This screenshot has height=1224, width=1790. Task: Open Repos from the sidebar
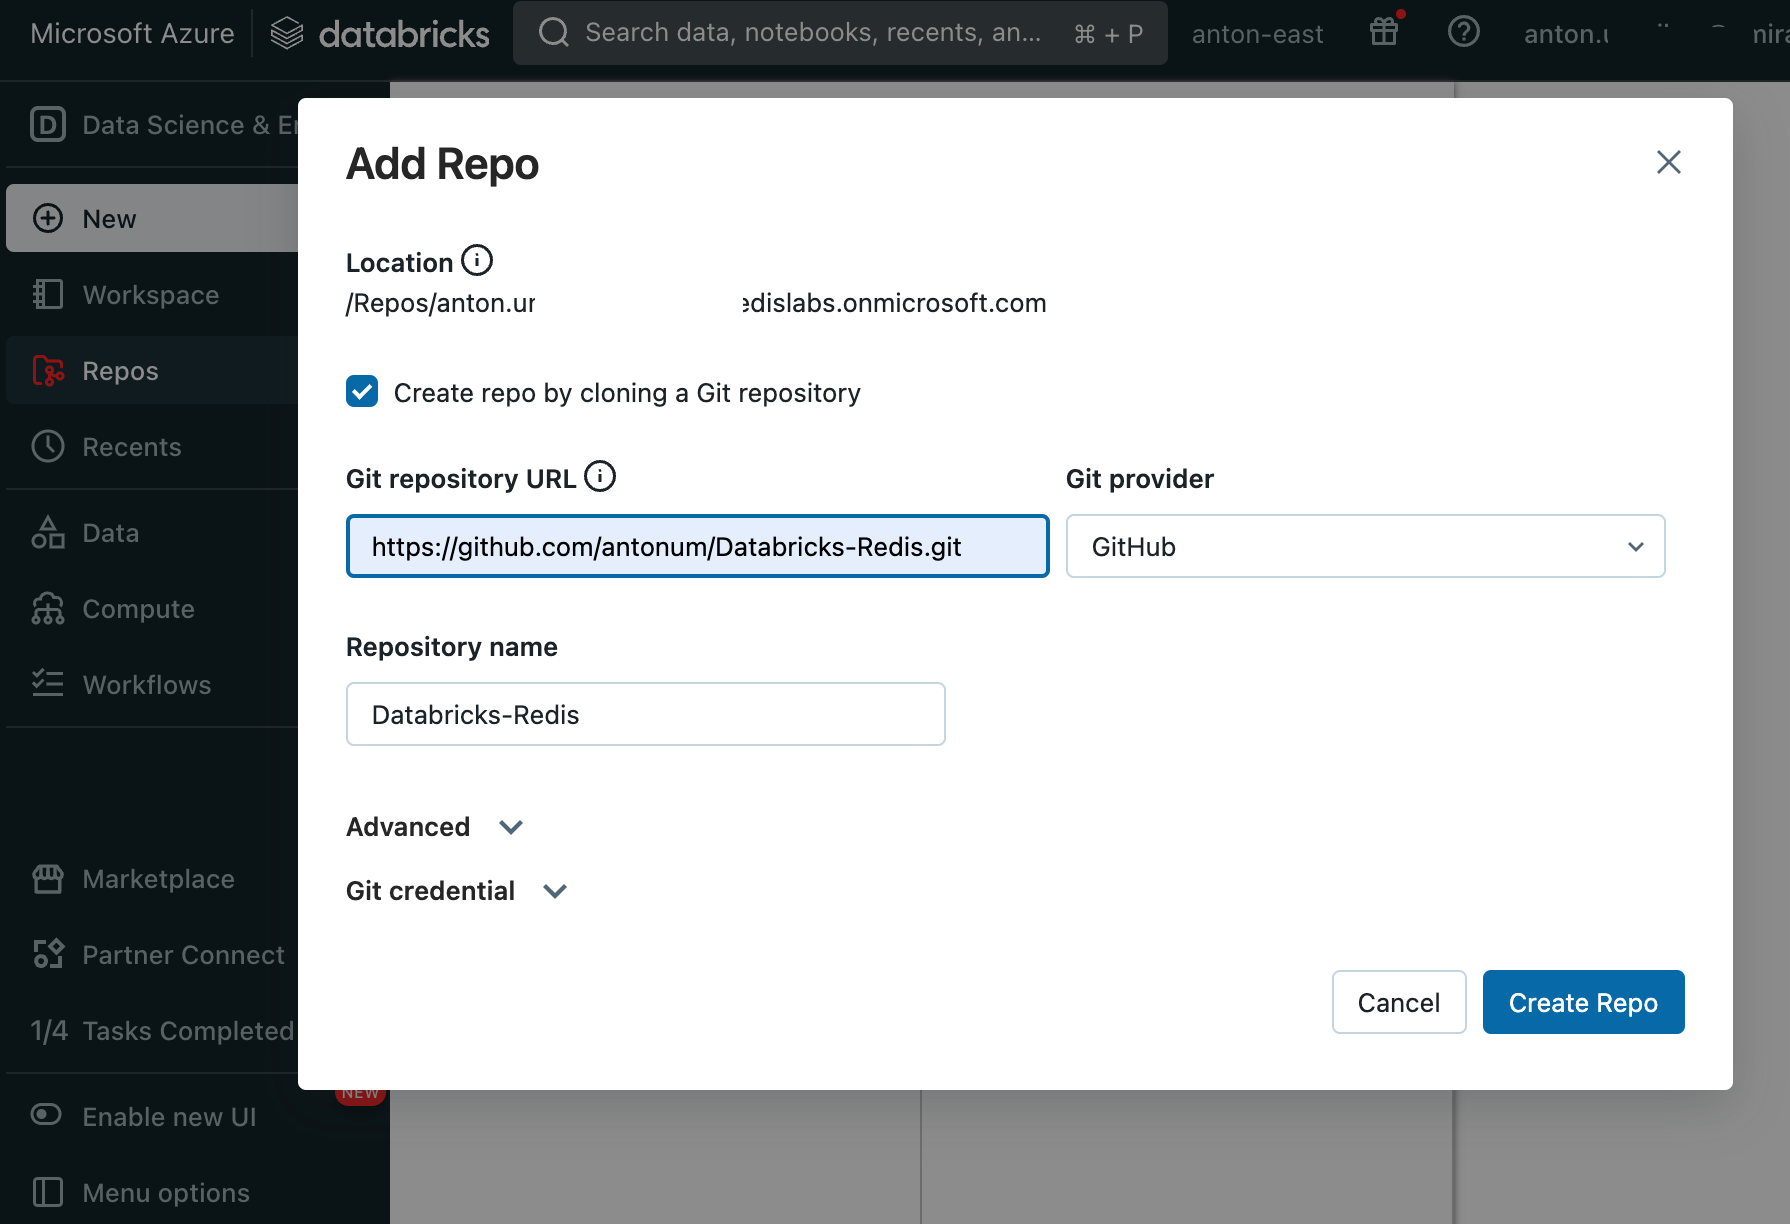click(x=152, y=370)
